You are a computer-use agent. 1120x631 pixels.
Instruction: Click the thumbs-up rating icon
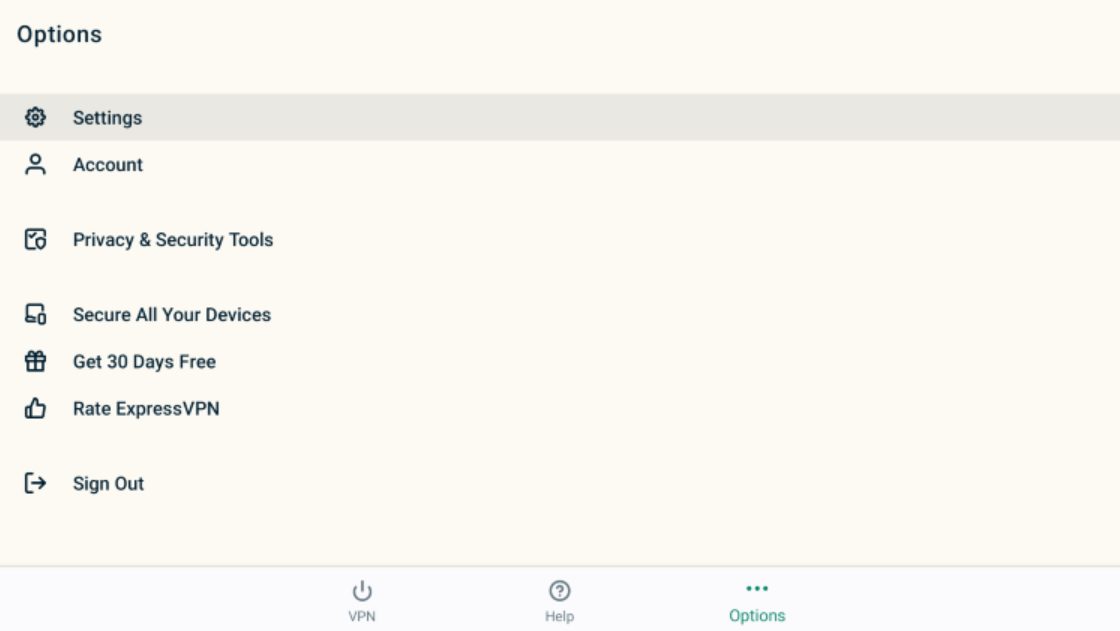(35, 408)
